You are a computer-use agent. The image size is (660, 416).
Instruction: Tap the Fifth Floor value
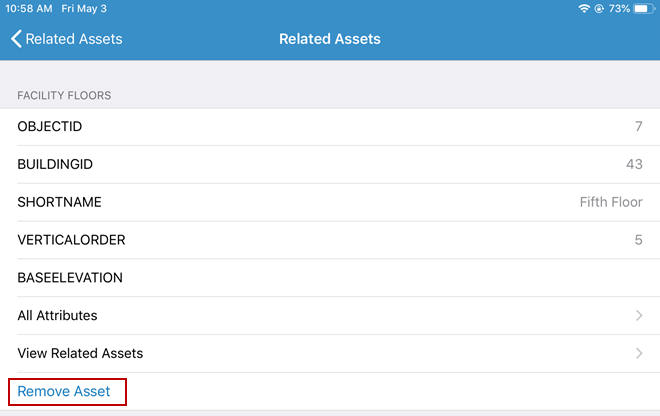[x=611, y=202]
